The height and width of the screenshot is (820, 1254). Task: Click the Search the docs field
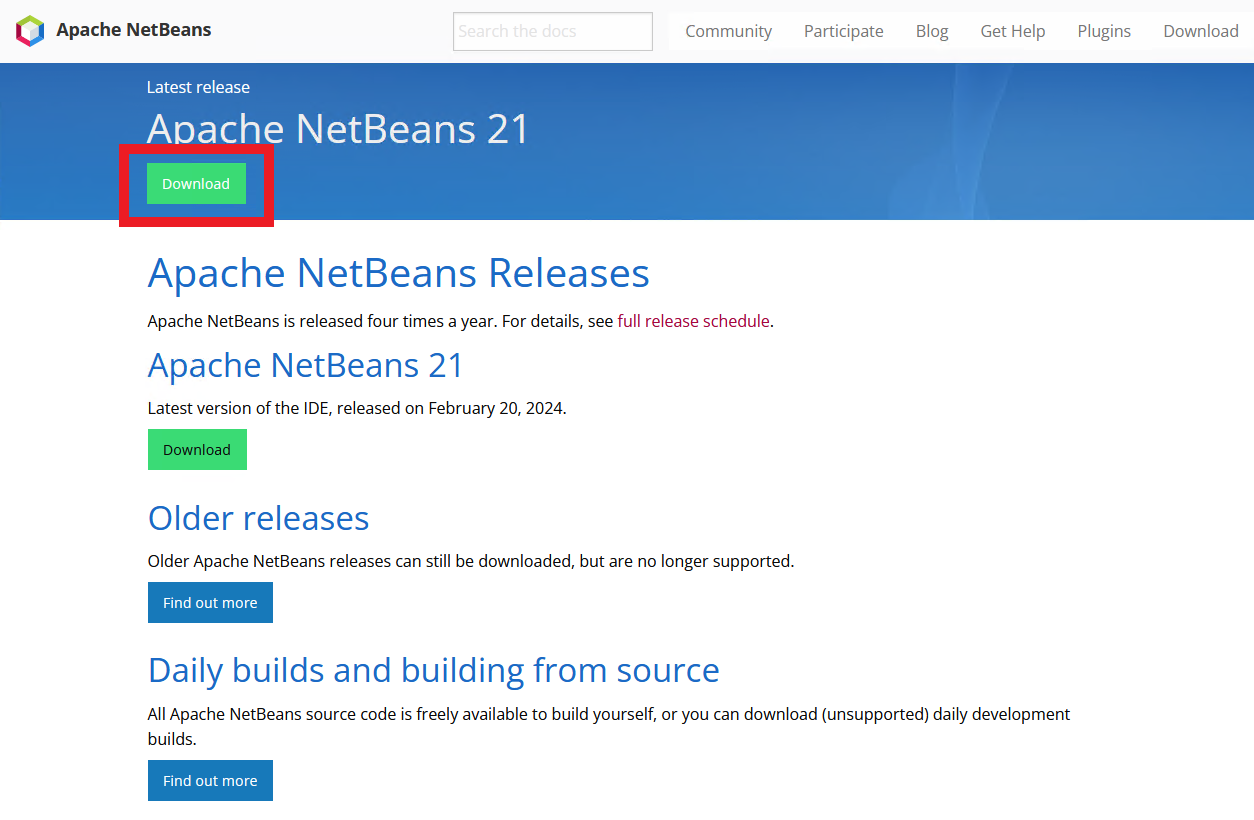(552, 31)
